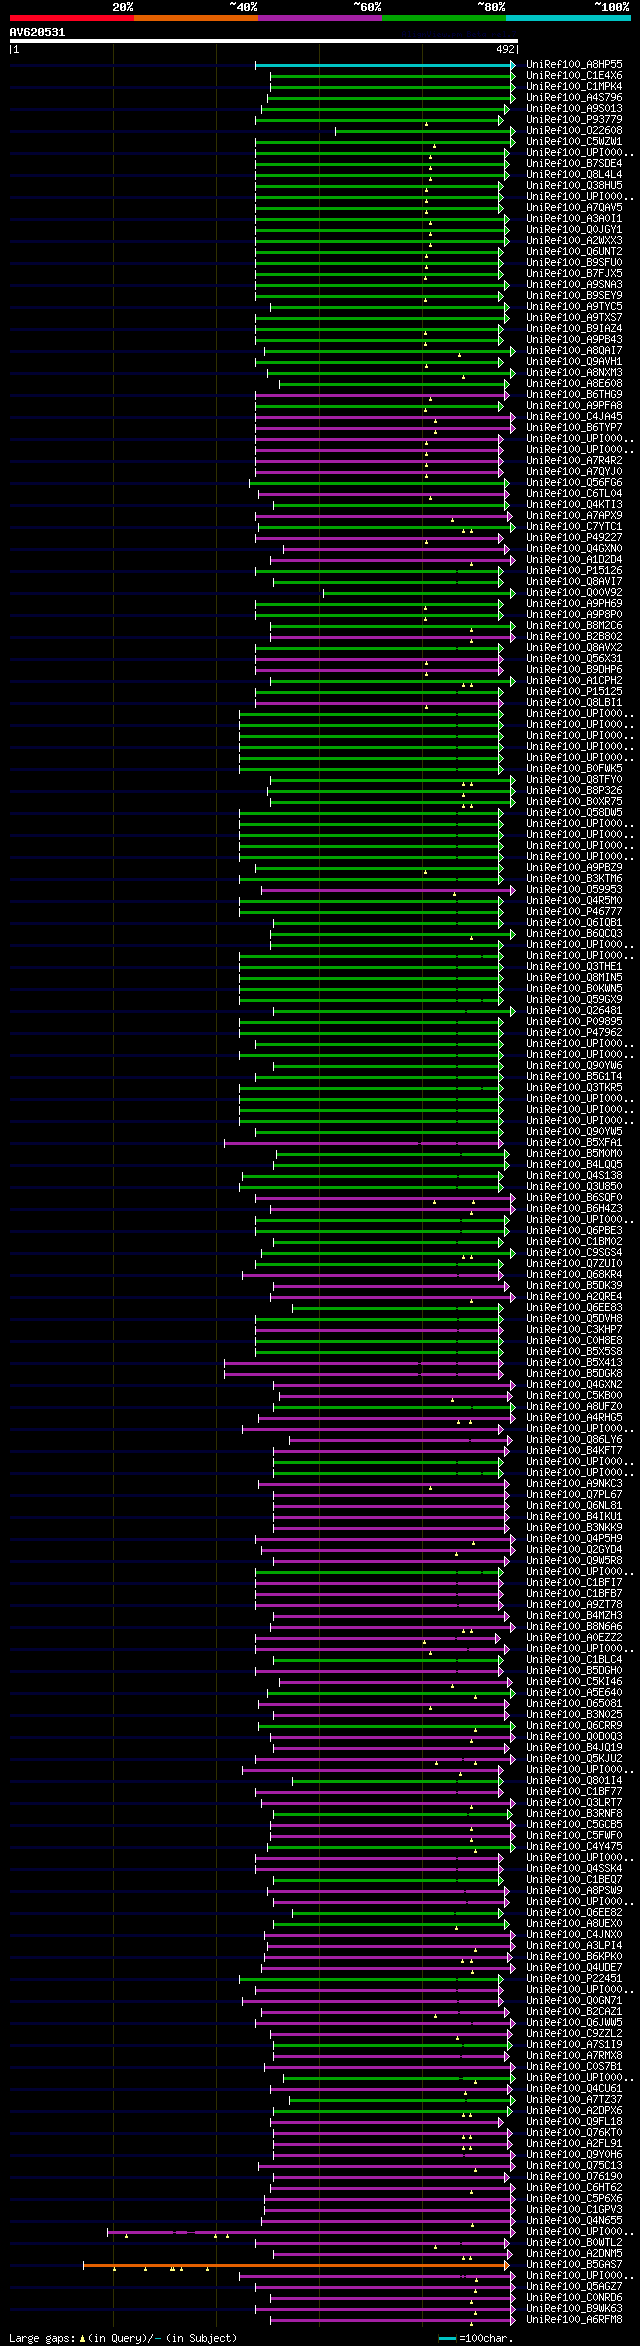Select hit label UniRef100_C1MPK4
Screen dimensions: 640x2346
[574, 87]
